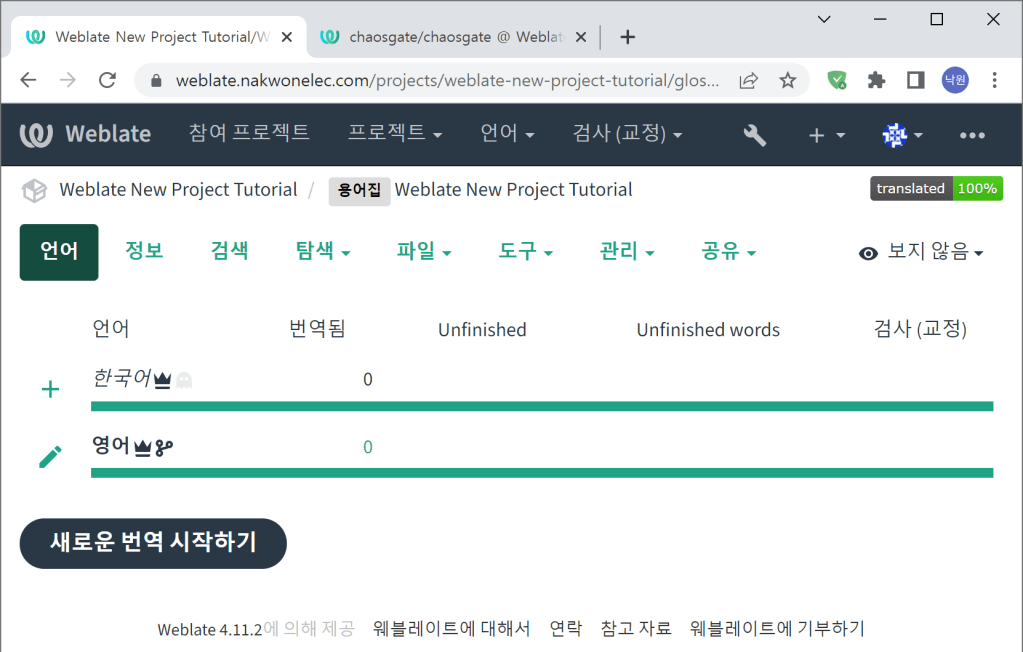The height and width of the screenshot is (652, 1023).
Task: Click the pencil edit icon beside 영어
Action: tap(50, 457)
